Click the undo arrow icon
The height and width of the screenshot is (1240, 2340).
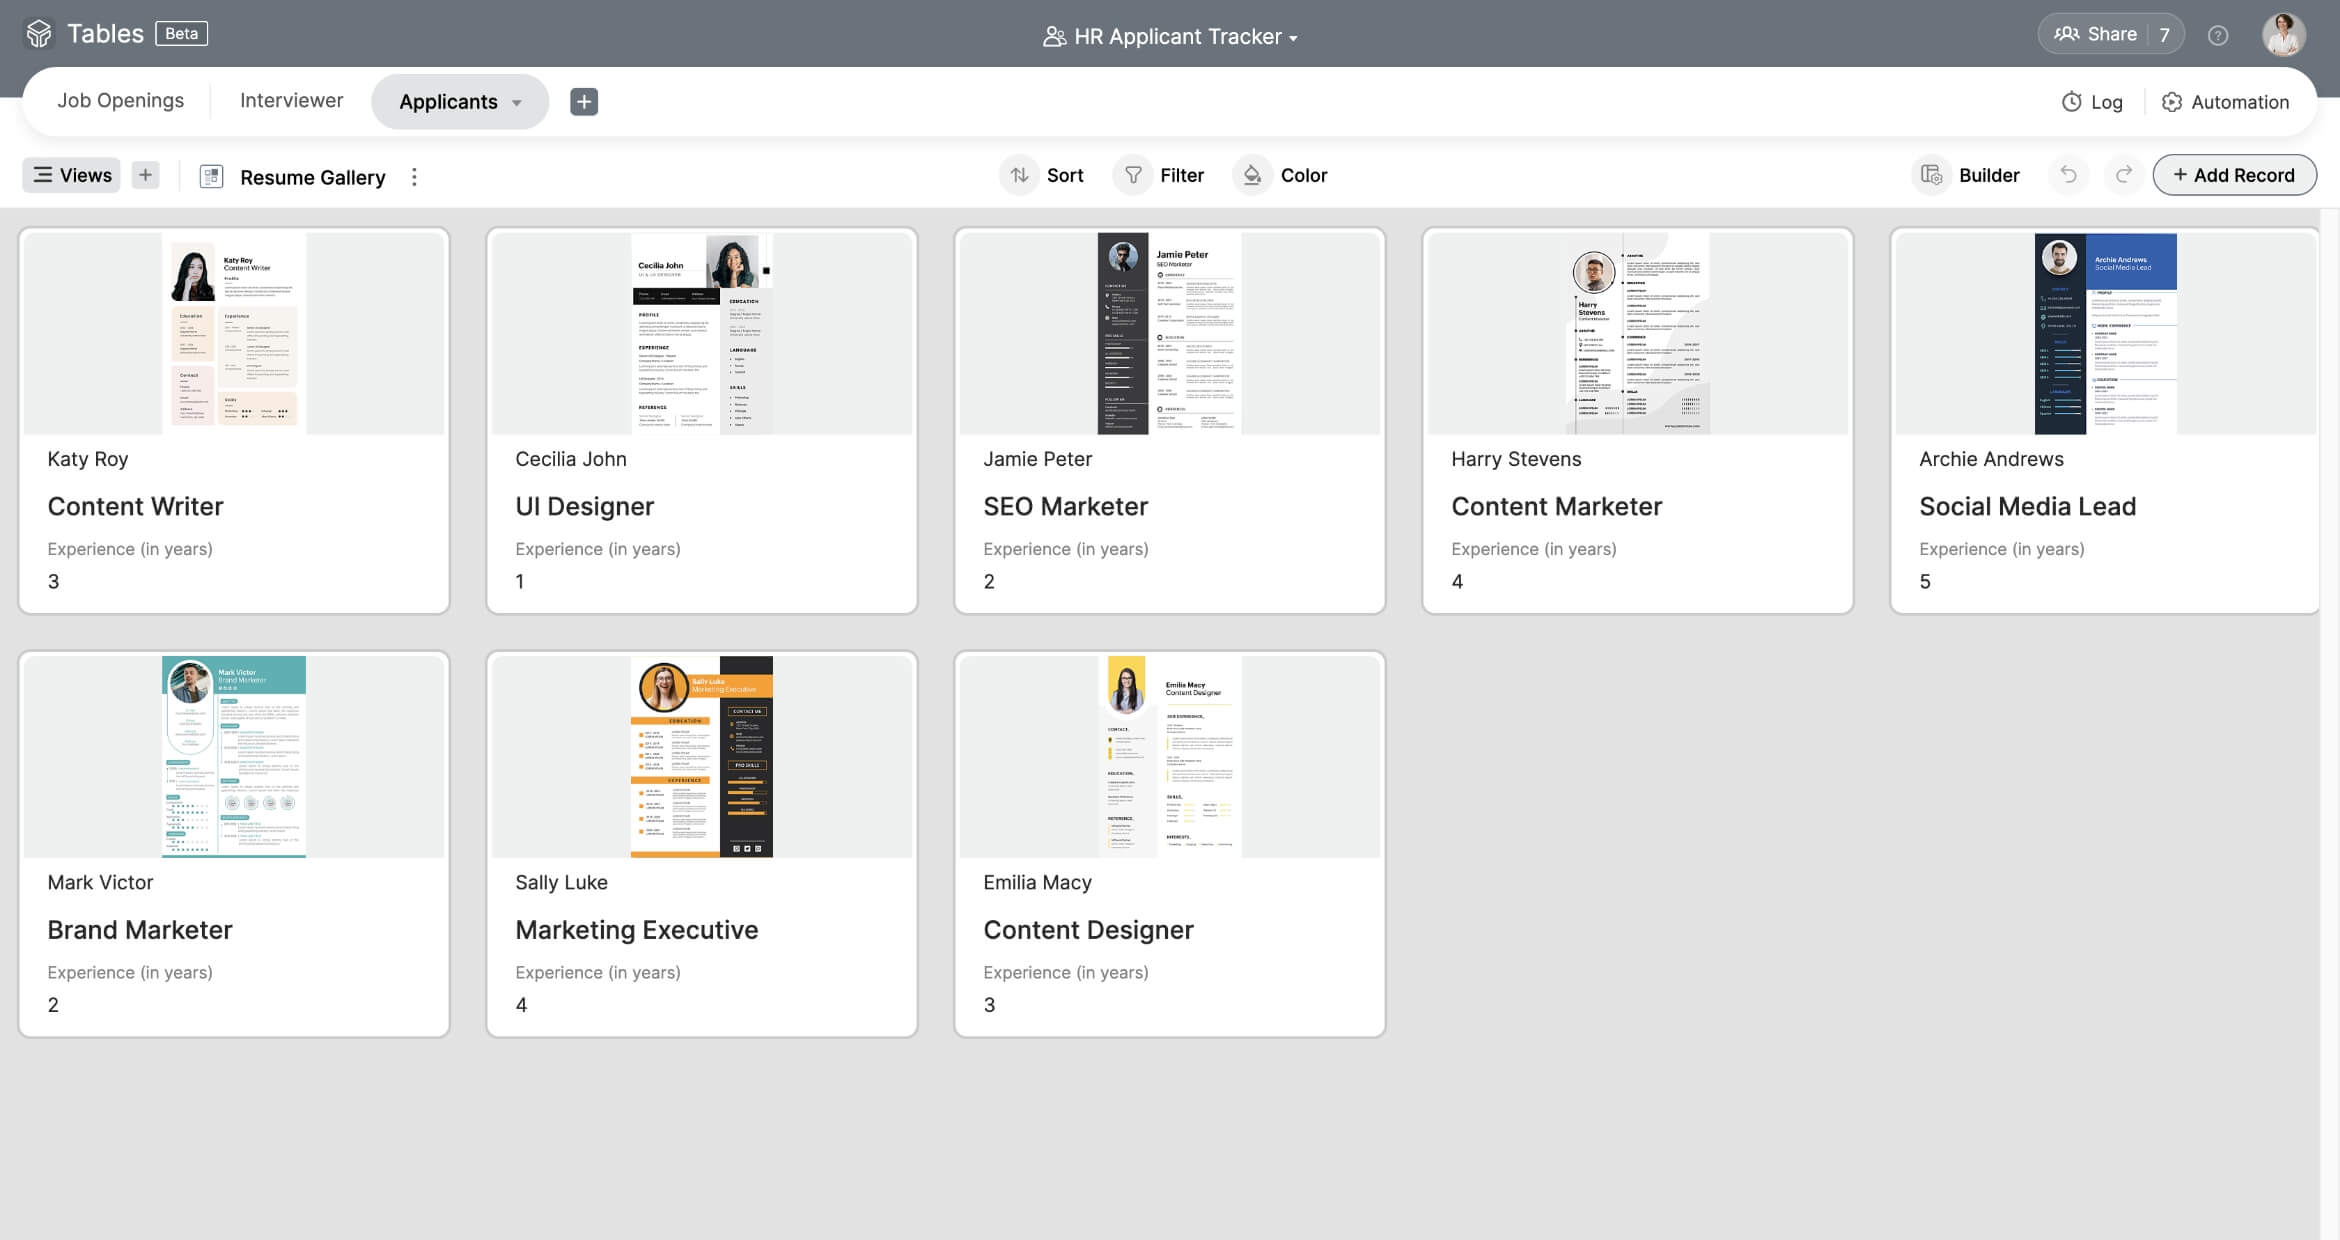pyautogui.click(x=2068, y=175)
